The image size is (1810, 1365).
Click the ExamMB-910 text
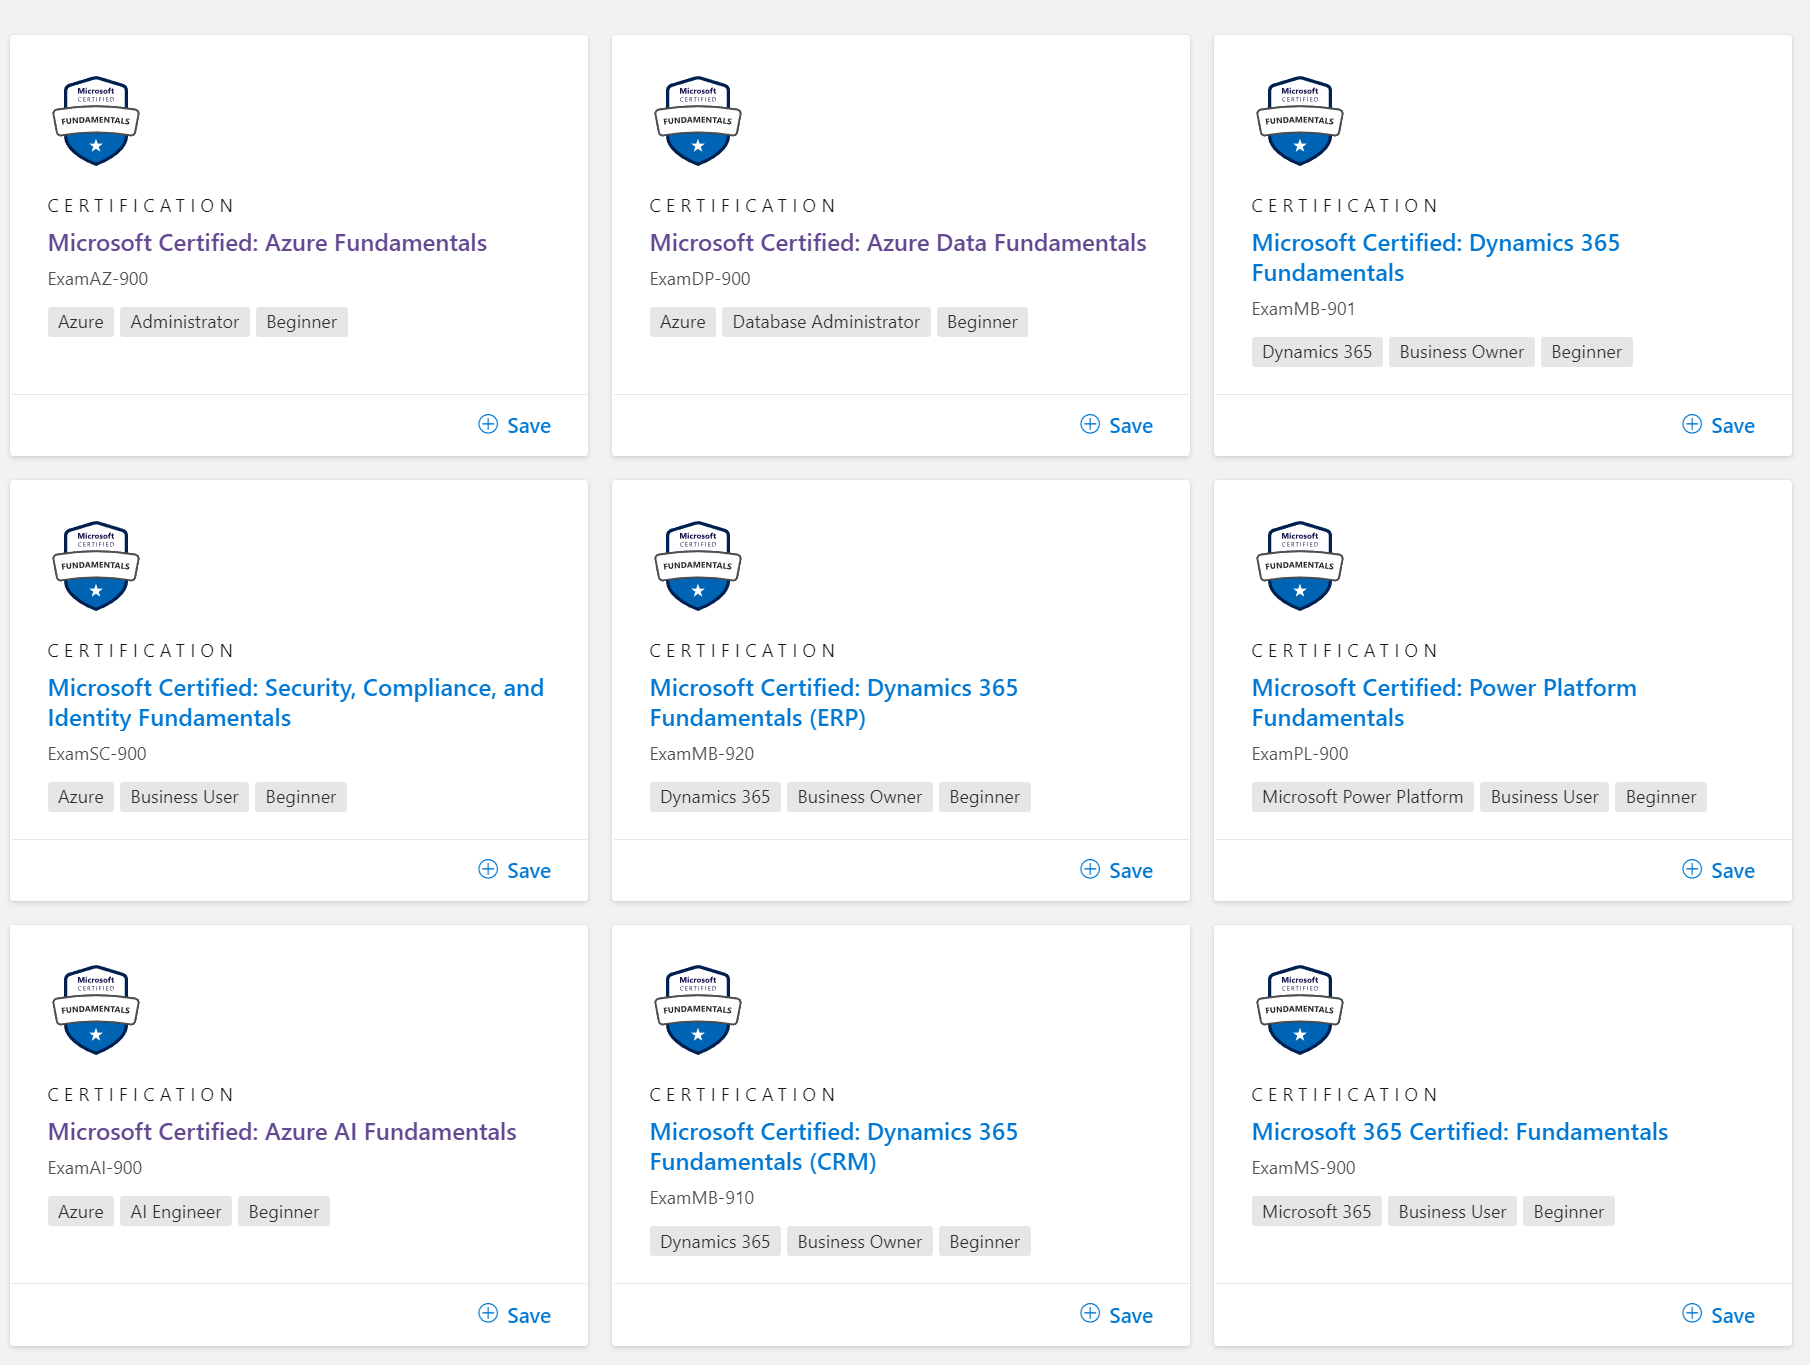(x=702, y=1198)
